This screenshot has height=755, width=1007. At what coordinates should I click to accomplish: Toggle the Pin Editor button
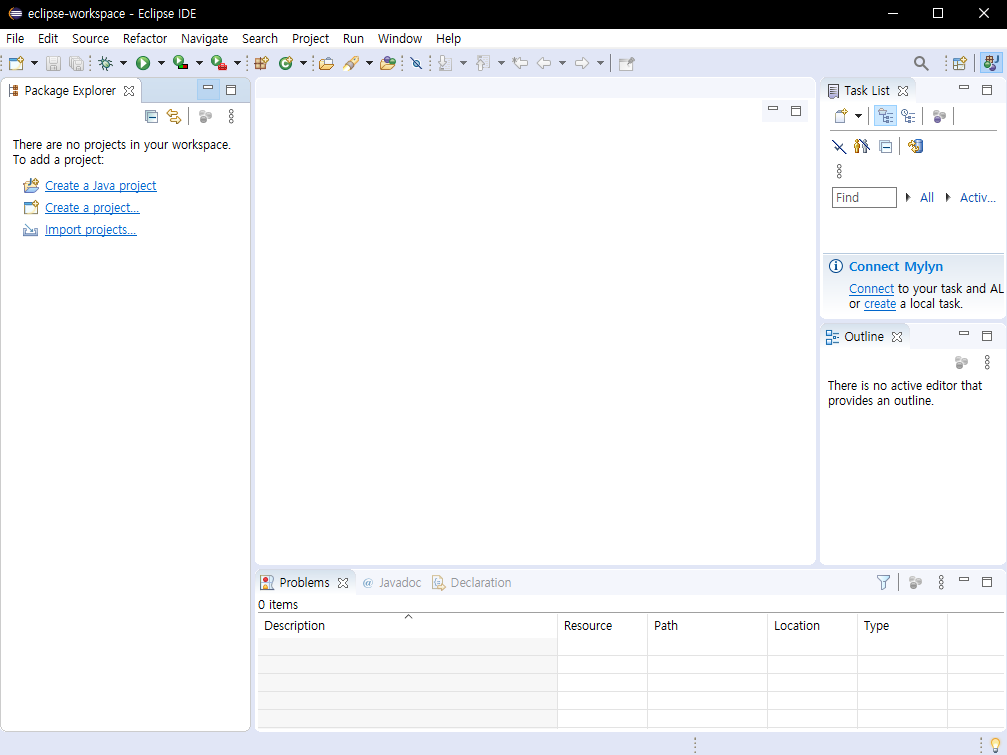pyautogui.click(x=626, y=63)
